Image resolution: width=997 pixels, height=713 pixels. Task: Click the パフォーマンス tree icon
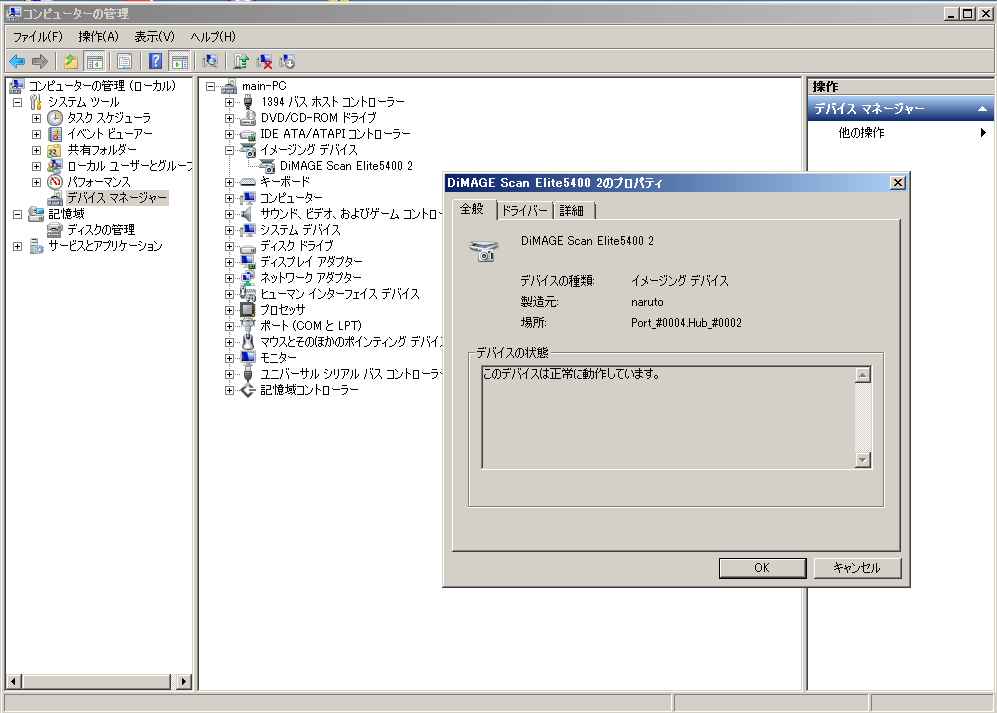tap(55, 182)
